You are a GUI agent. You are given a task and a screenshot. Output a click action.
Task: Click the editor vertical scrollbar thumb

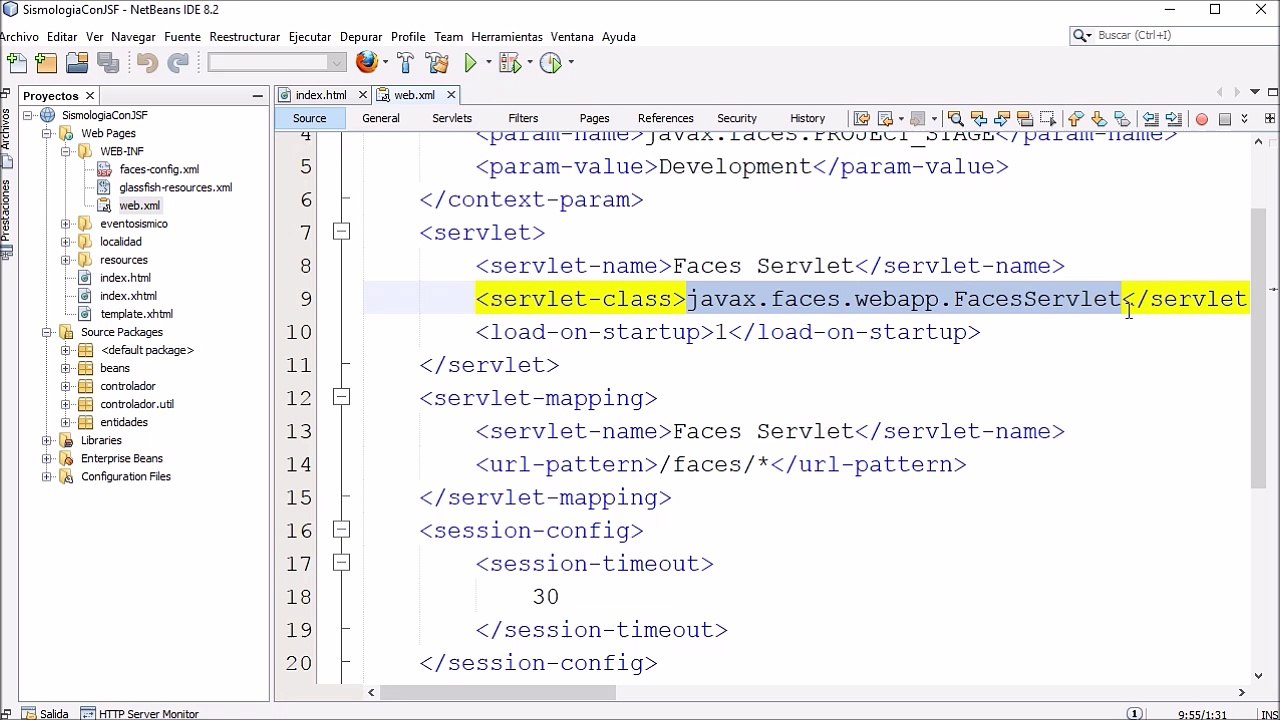(1258, 349)
